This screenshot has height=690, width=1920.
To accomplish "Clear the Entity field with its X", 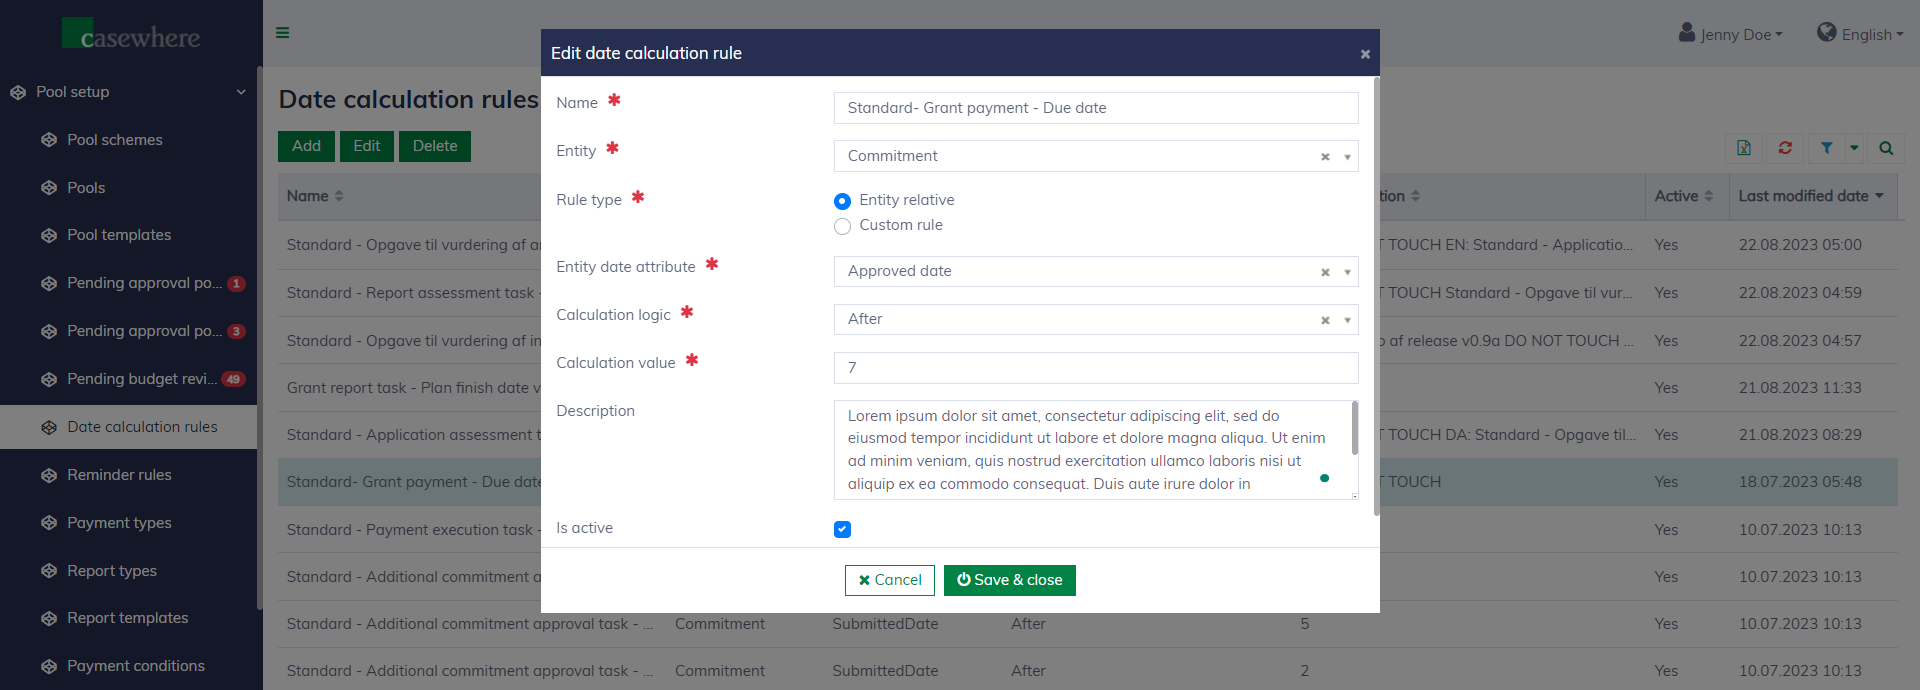I will coord(1325,157).
